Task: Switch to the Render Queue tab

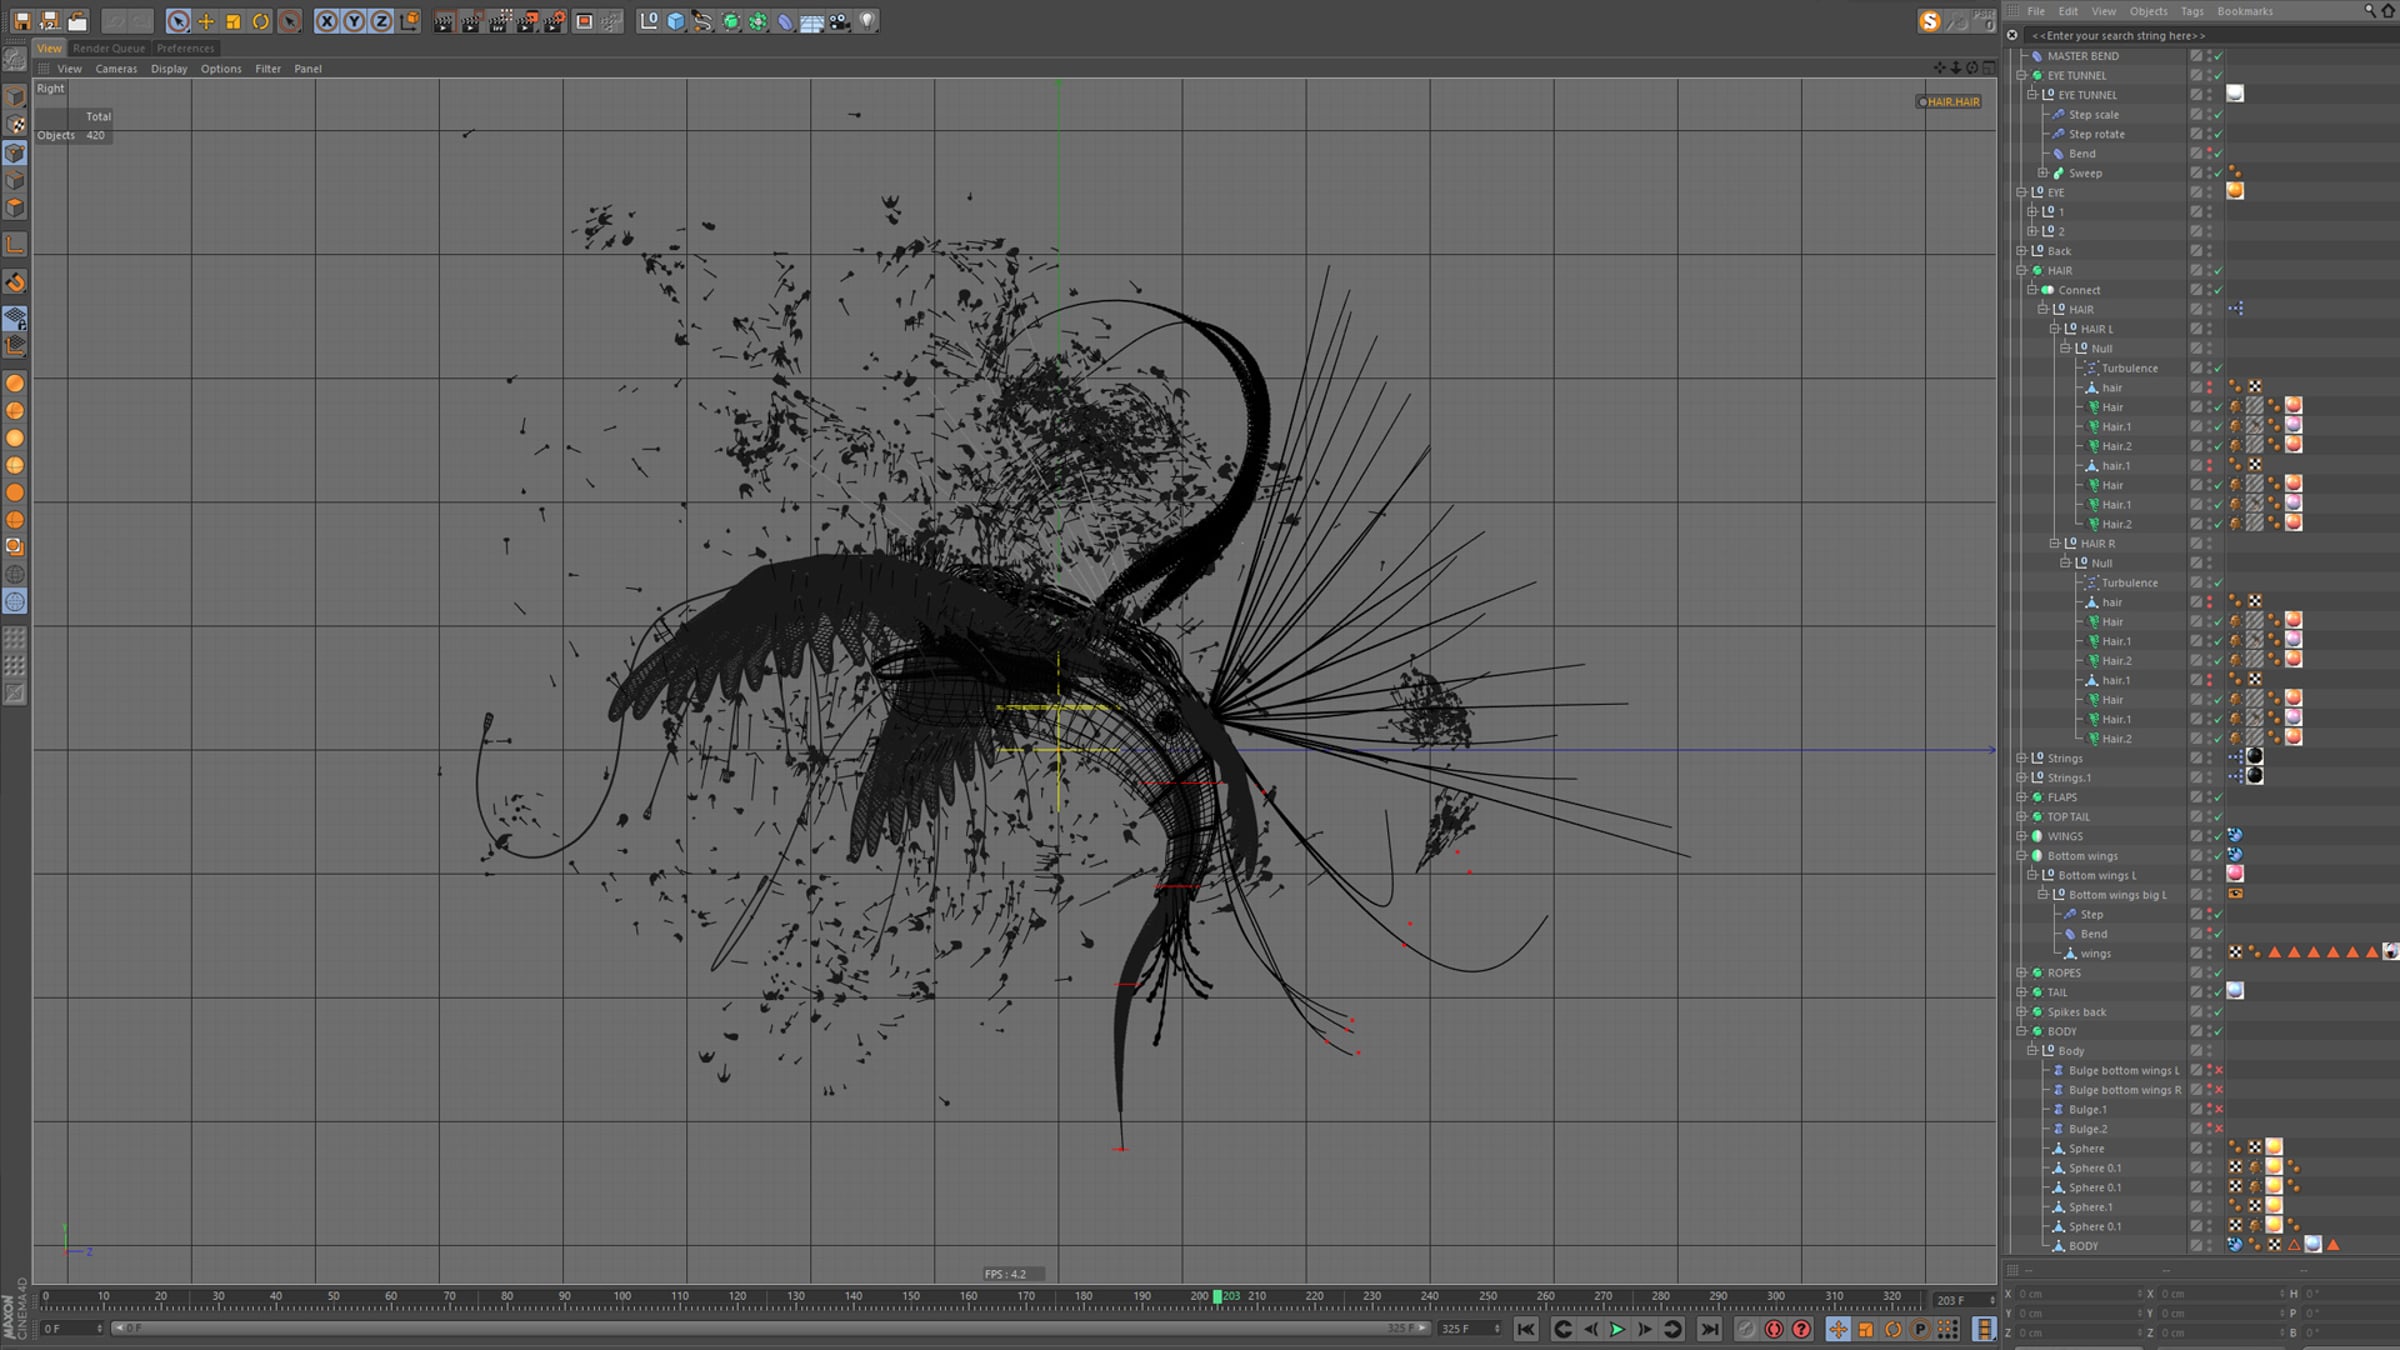Action: (x=109, y=48)
